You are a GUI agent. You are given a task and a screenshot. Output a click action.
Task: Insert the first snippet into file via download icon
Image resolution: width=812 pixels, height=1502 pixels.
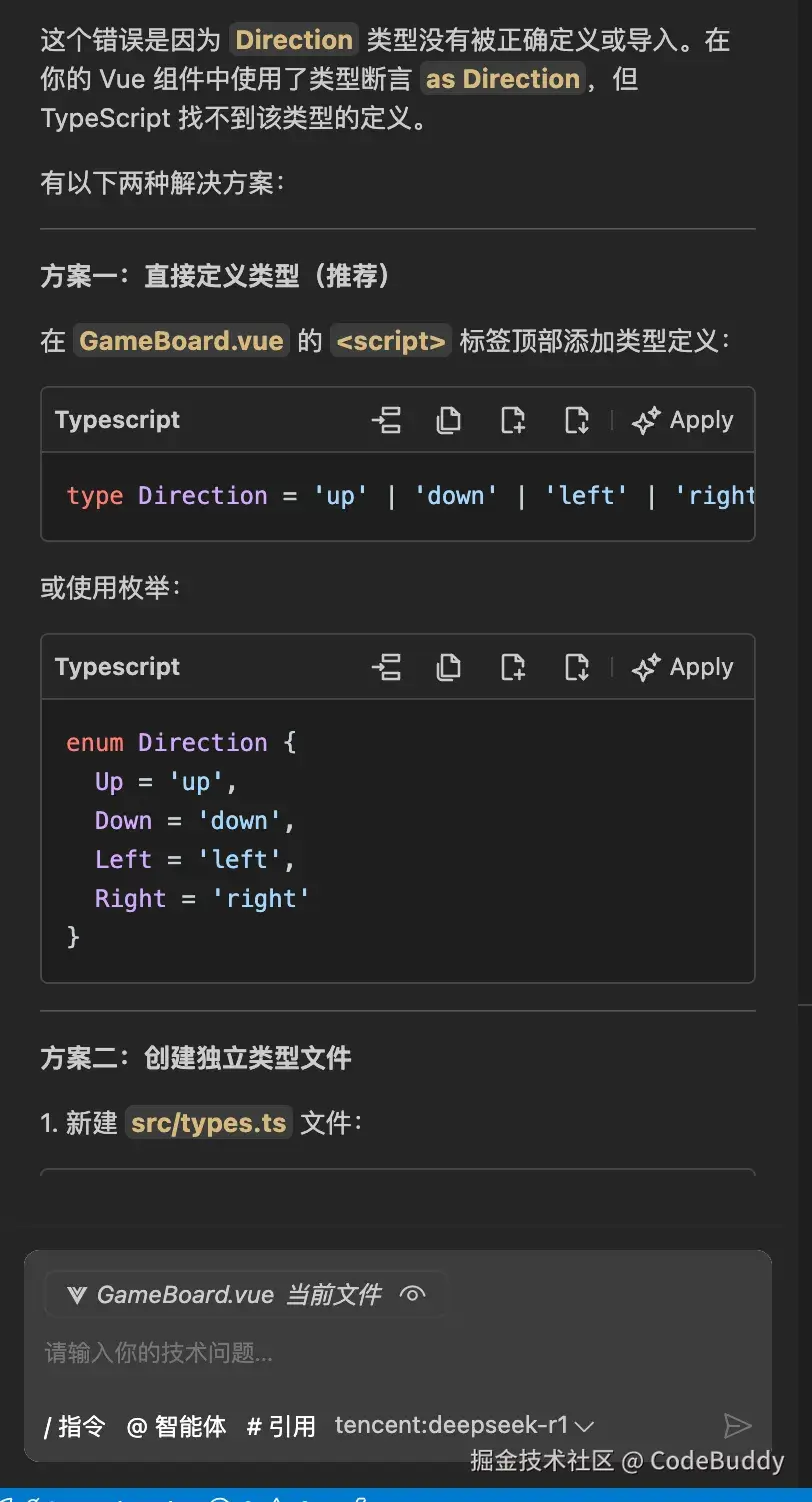[576, 420]
